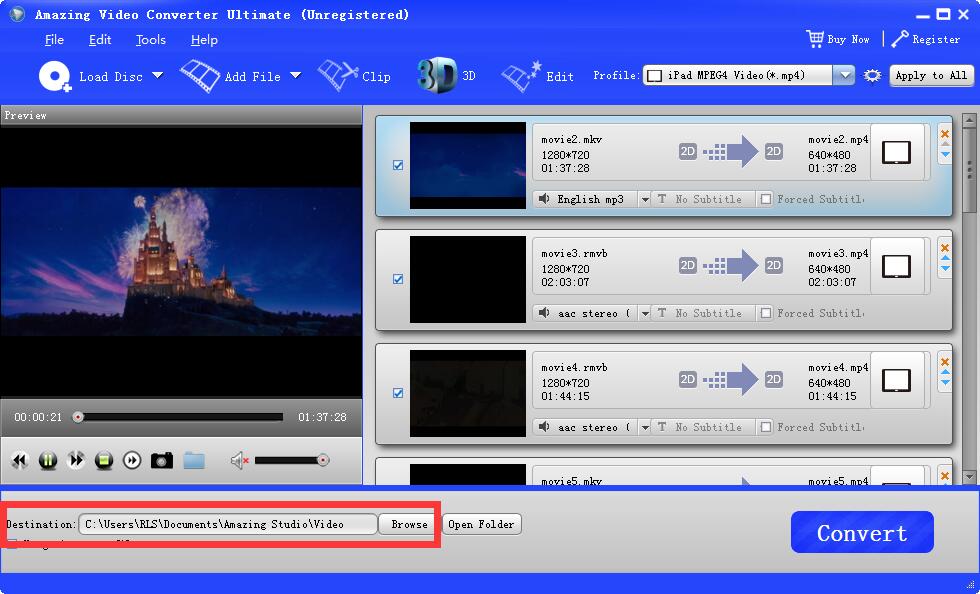Move movie2.mkv down in the list
980x594 pixels.
pyautogui.click(x=945, y=154)
